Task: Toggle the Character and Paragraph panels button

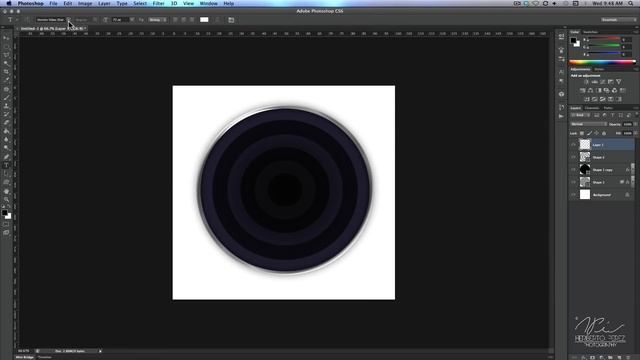Action: (x=231, y=20)
